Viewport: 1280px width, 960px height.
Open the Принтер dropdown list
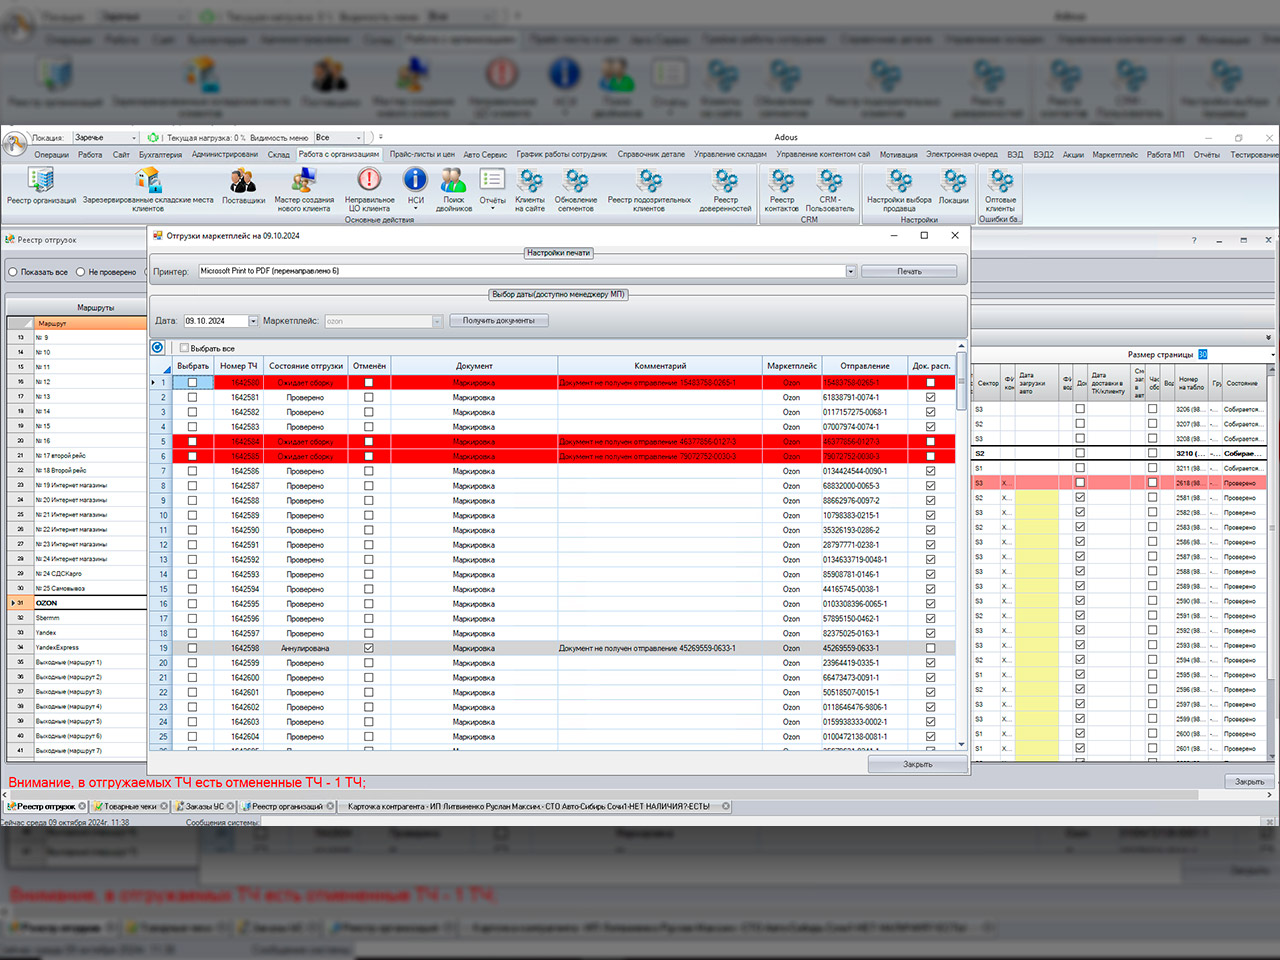851,271
